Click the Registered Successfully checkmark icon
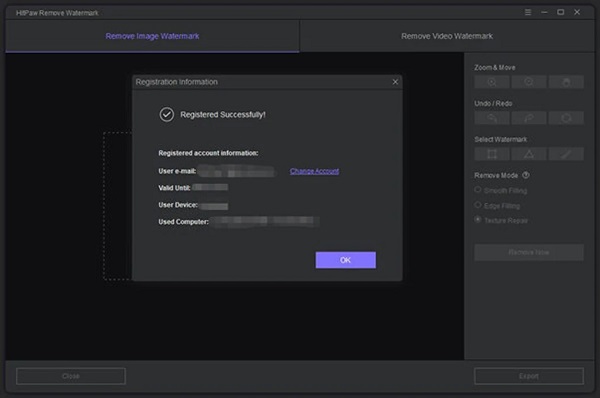This screenshot has height=398, width=600. (x=166, y=114)
